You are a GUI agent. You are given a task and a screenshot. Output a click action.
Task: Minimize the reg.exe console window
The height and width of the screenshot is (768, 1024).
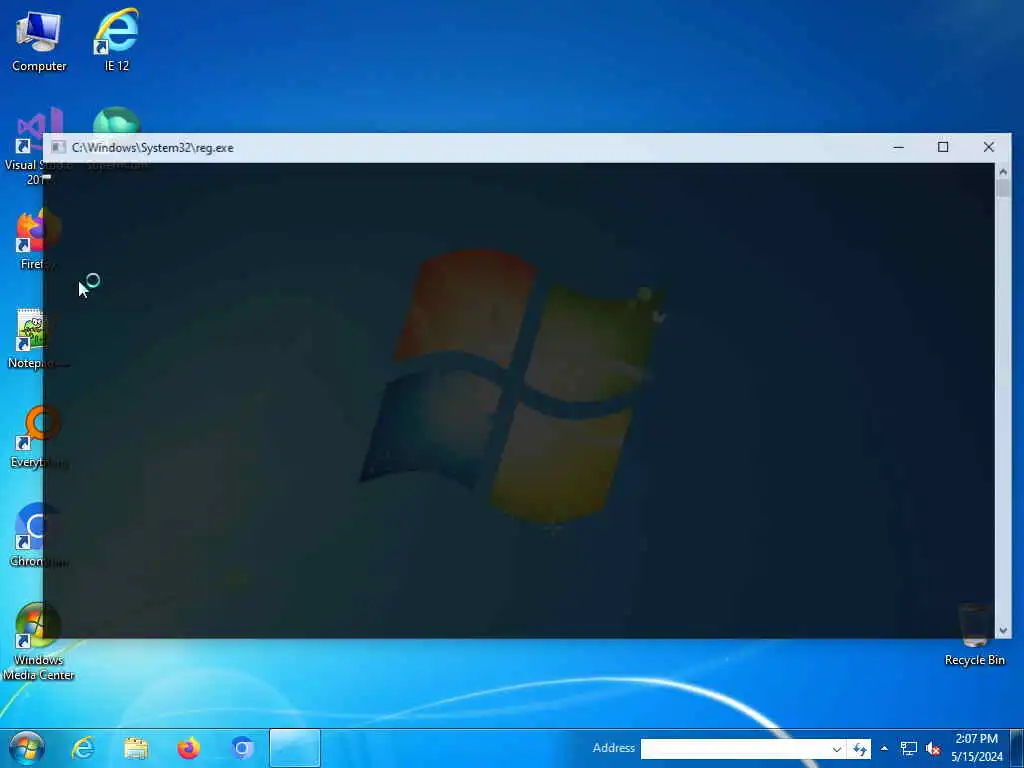pos(899,147)
